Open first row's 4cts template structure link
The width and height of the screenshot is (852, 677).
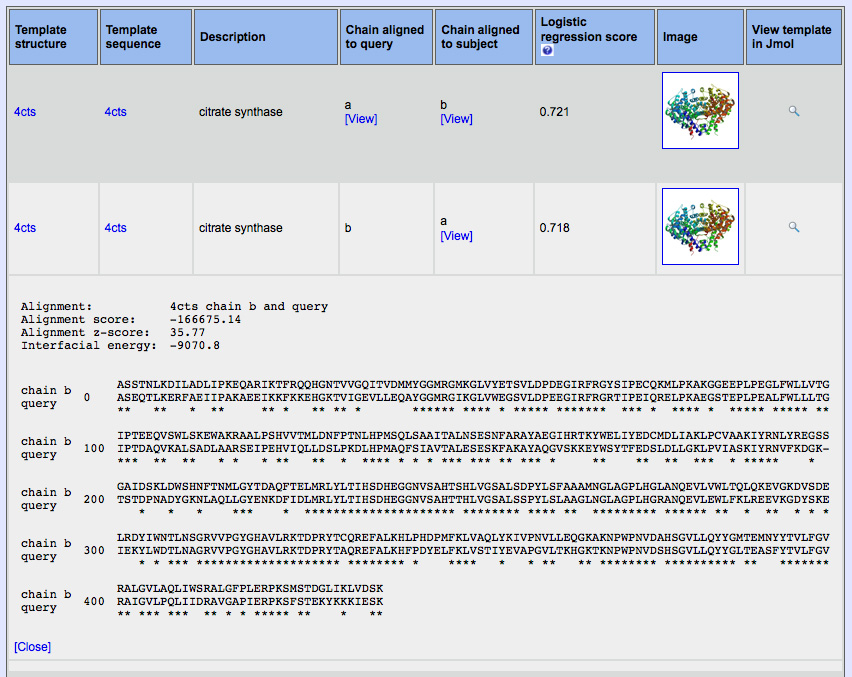click(25, 112)
